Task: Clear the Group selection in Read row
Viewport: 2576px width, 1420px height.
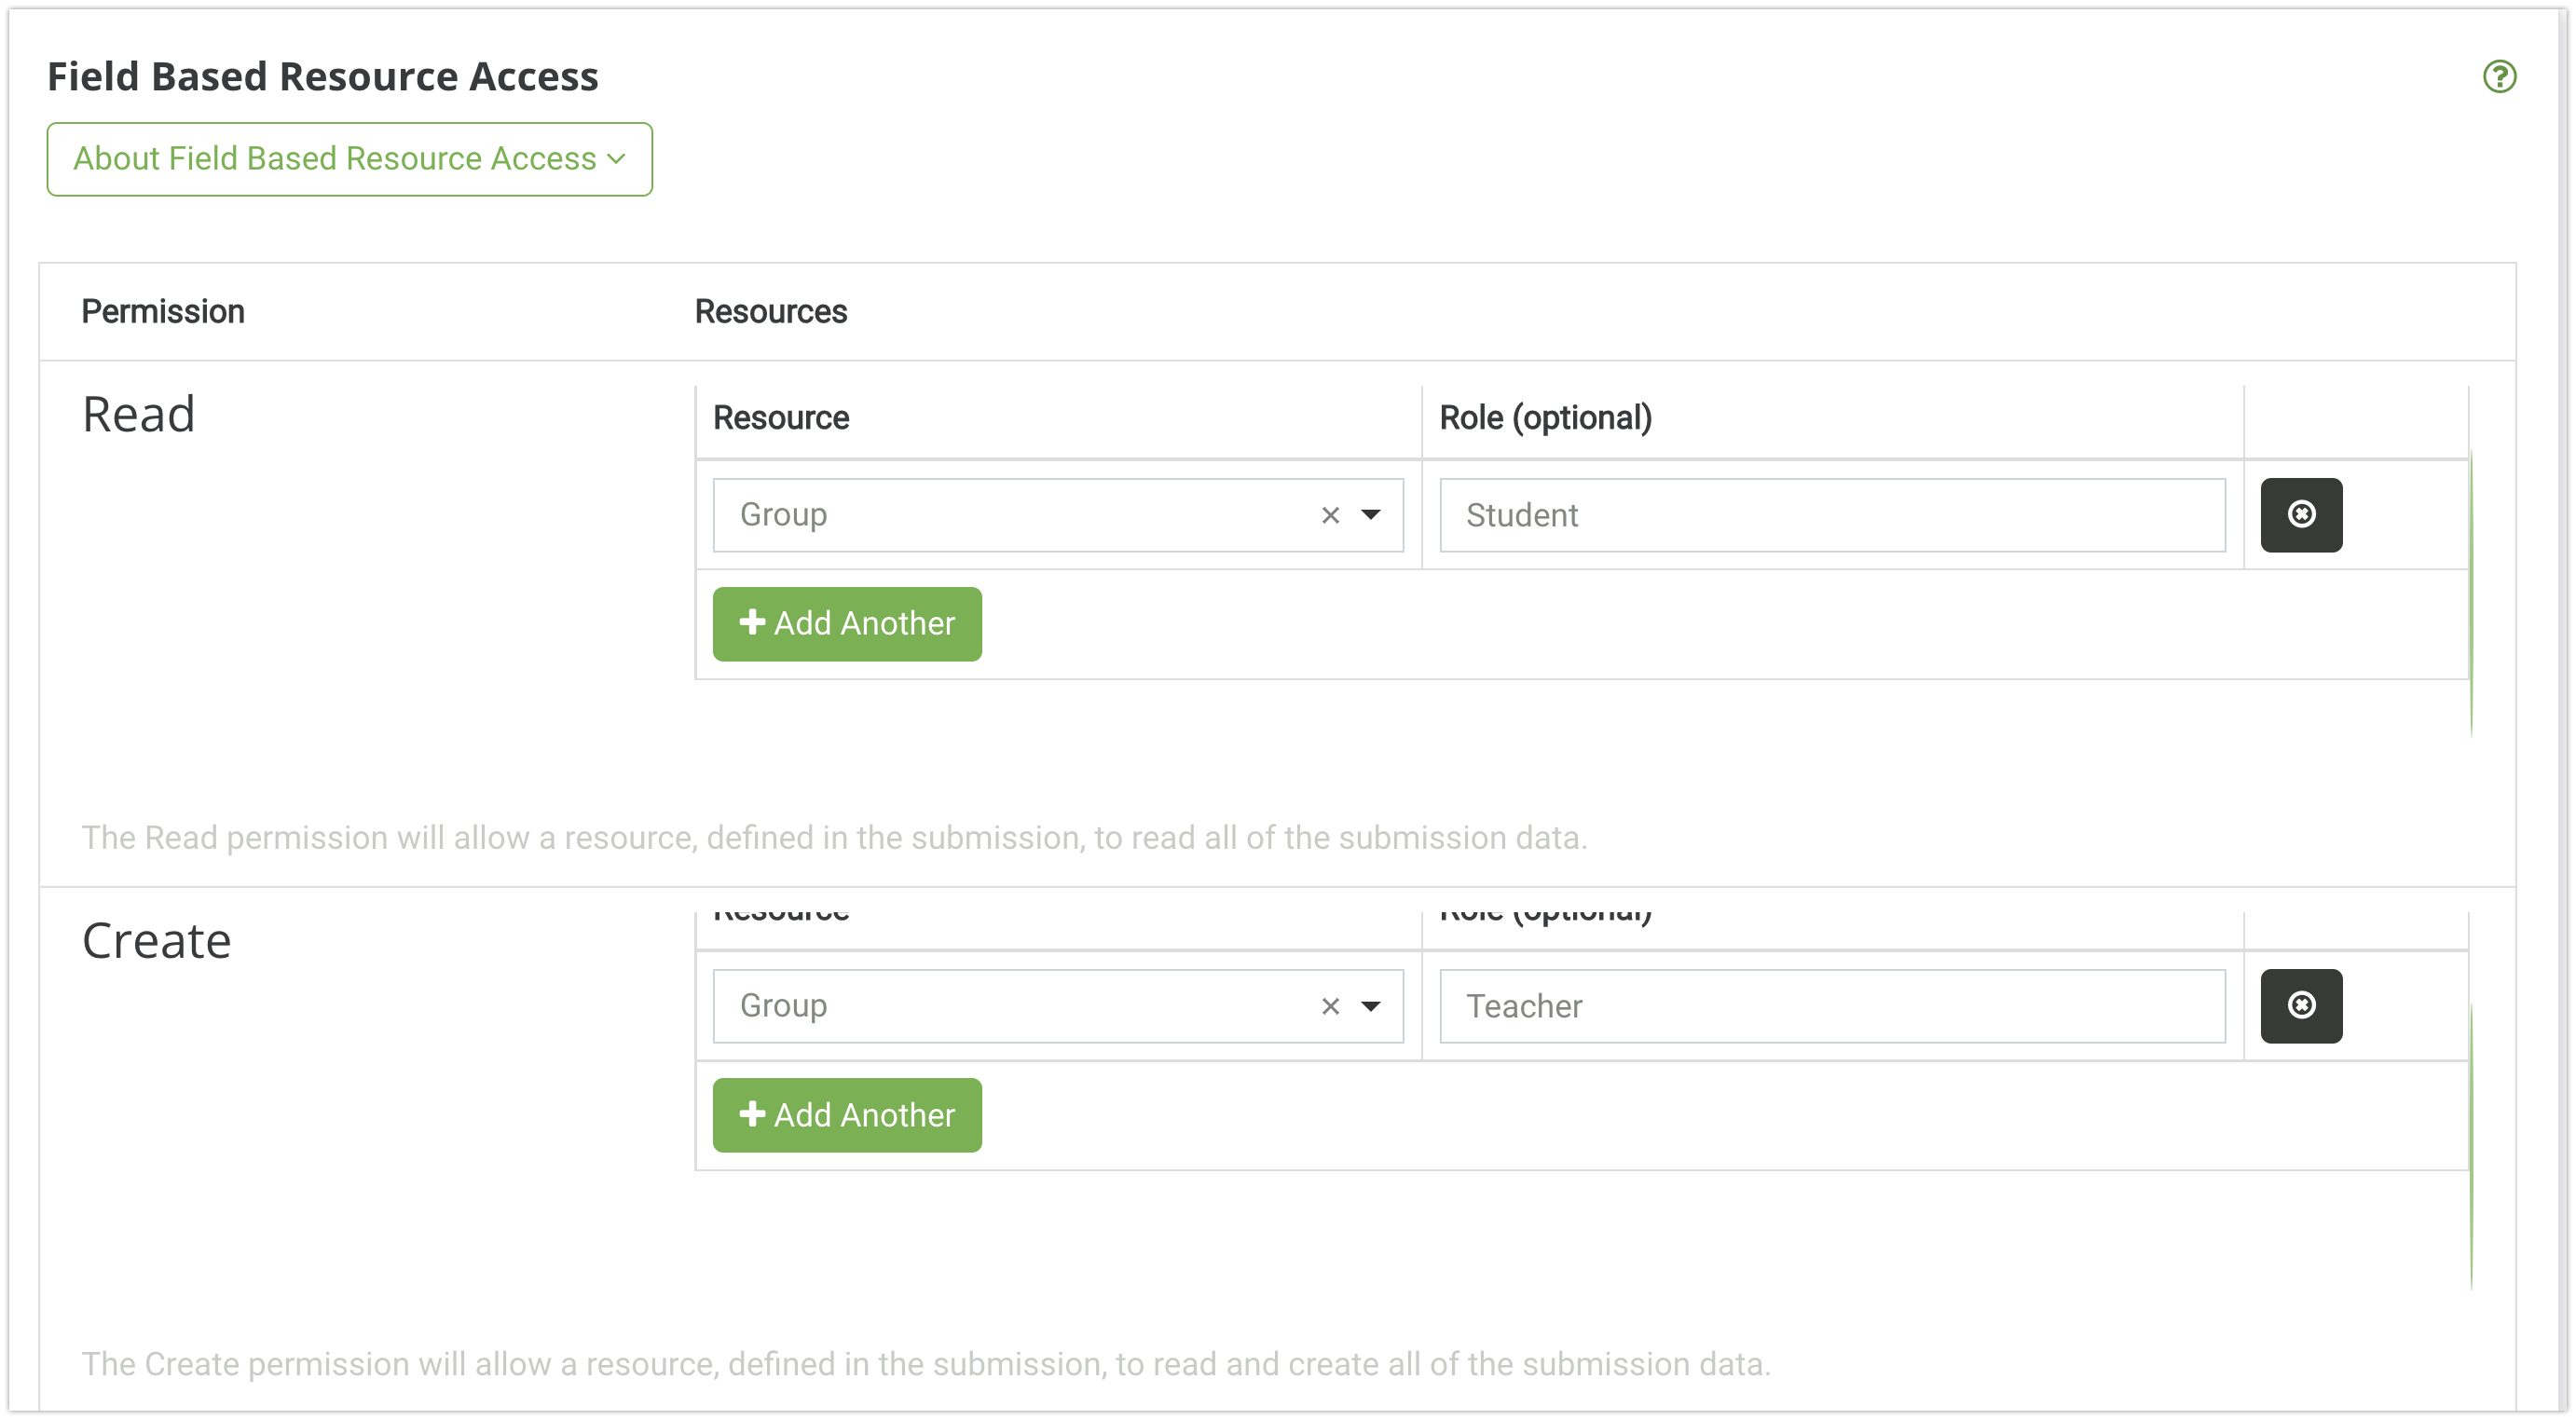Action: pyautogui.click(x=1330, y=516)
